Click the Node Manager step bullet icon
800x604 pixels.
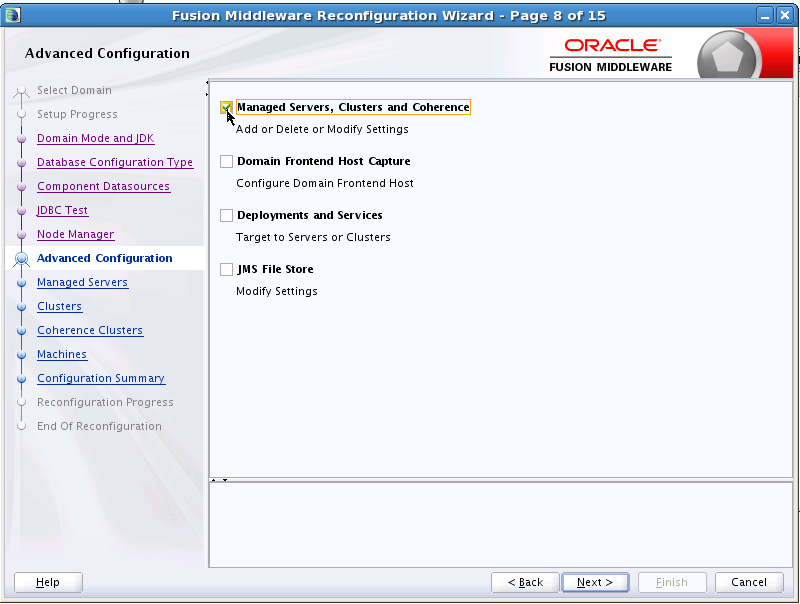tap(21, 235)
